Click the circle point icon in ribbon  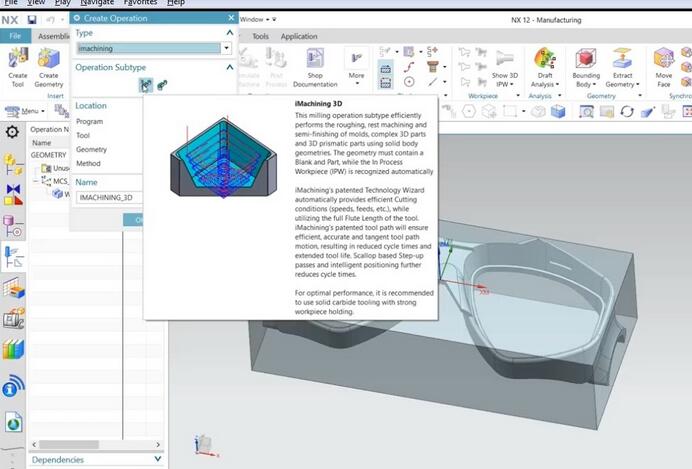click(x=409, y=82)
